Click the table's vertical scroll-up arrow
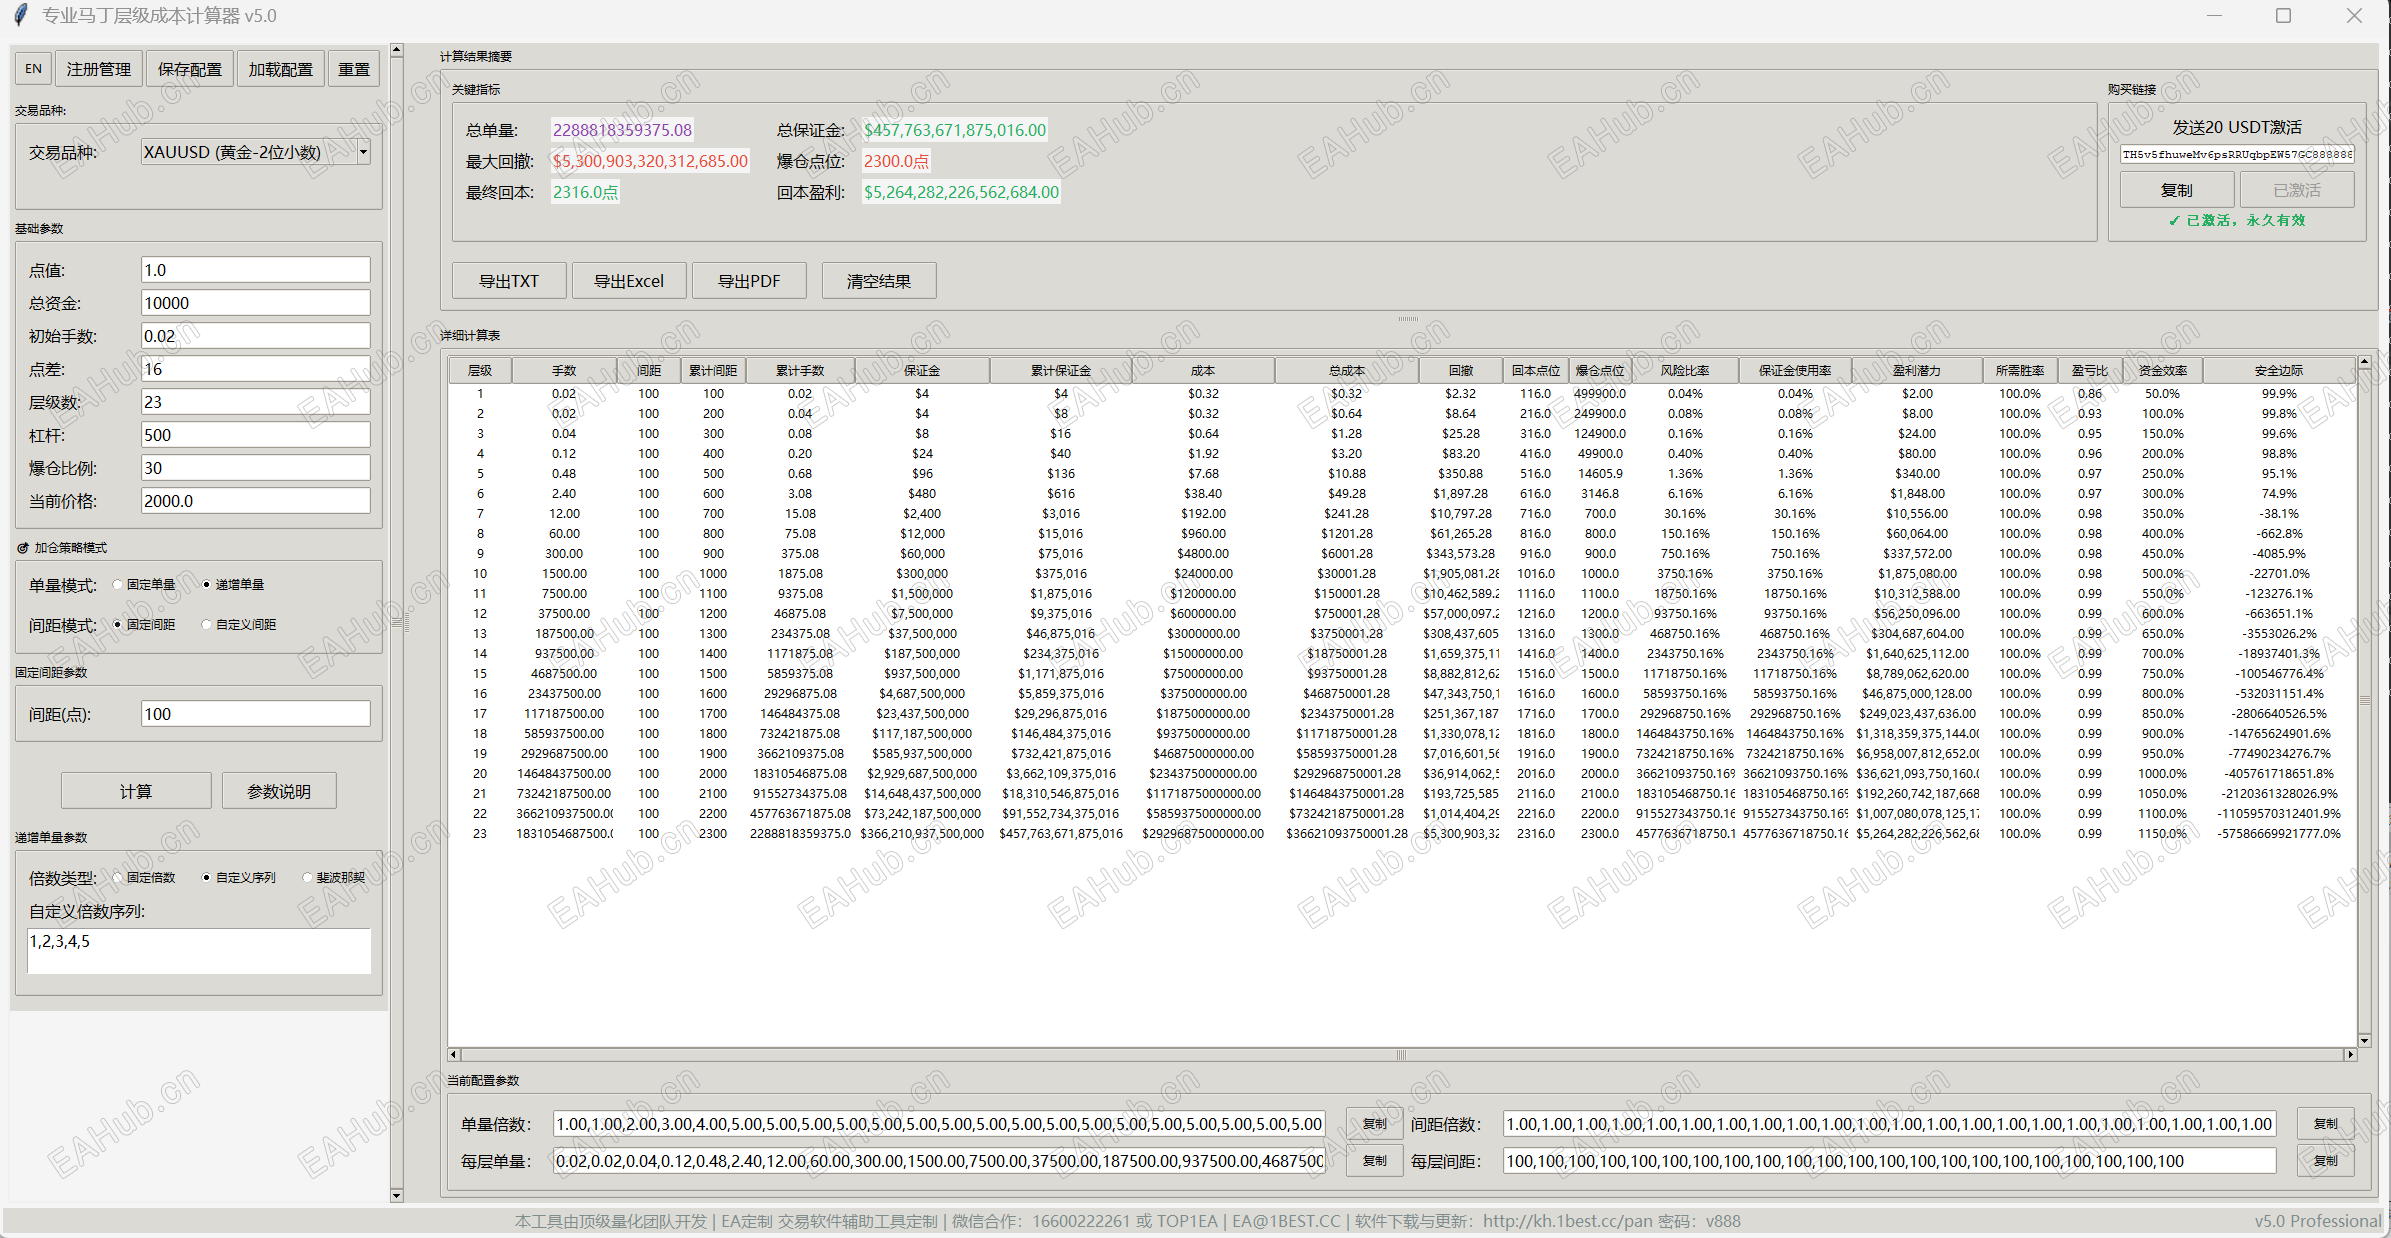This screenshot has height=1238, width=2391. tap(2364, 362)
